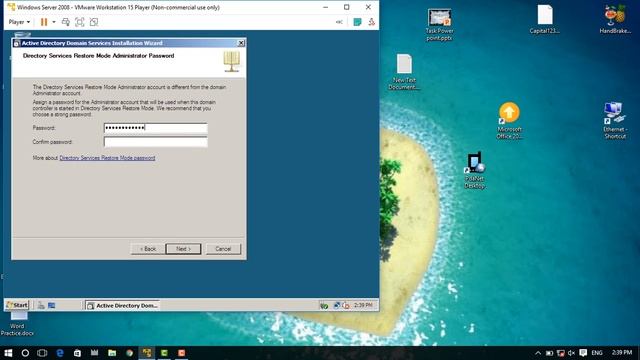Show hidden tray icons in host taskbar
The width and height of the screenshot is (640, 360).
538,353
